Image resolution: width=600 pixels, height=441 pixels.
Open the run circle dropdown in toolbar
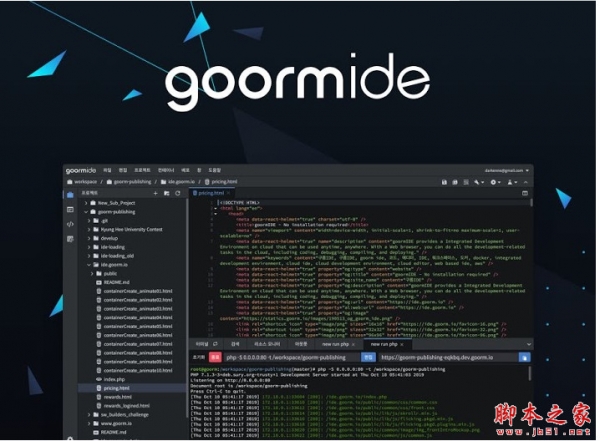point(496,182)
